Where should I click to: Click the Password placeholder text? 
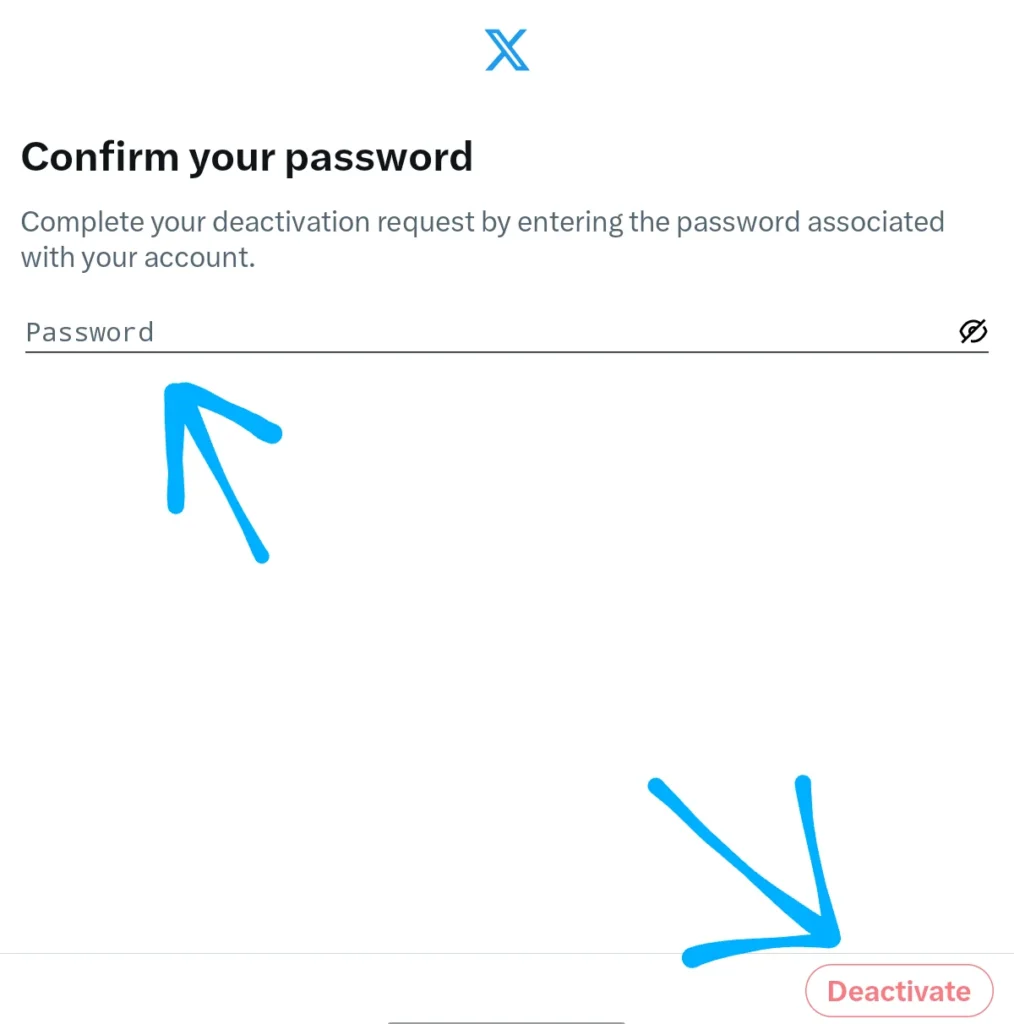[x=90, y=332]
